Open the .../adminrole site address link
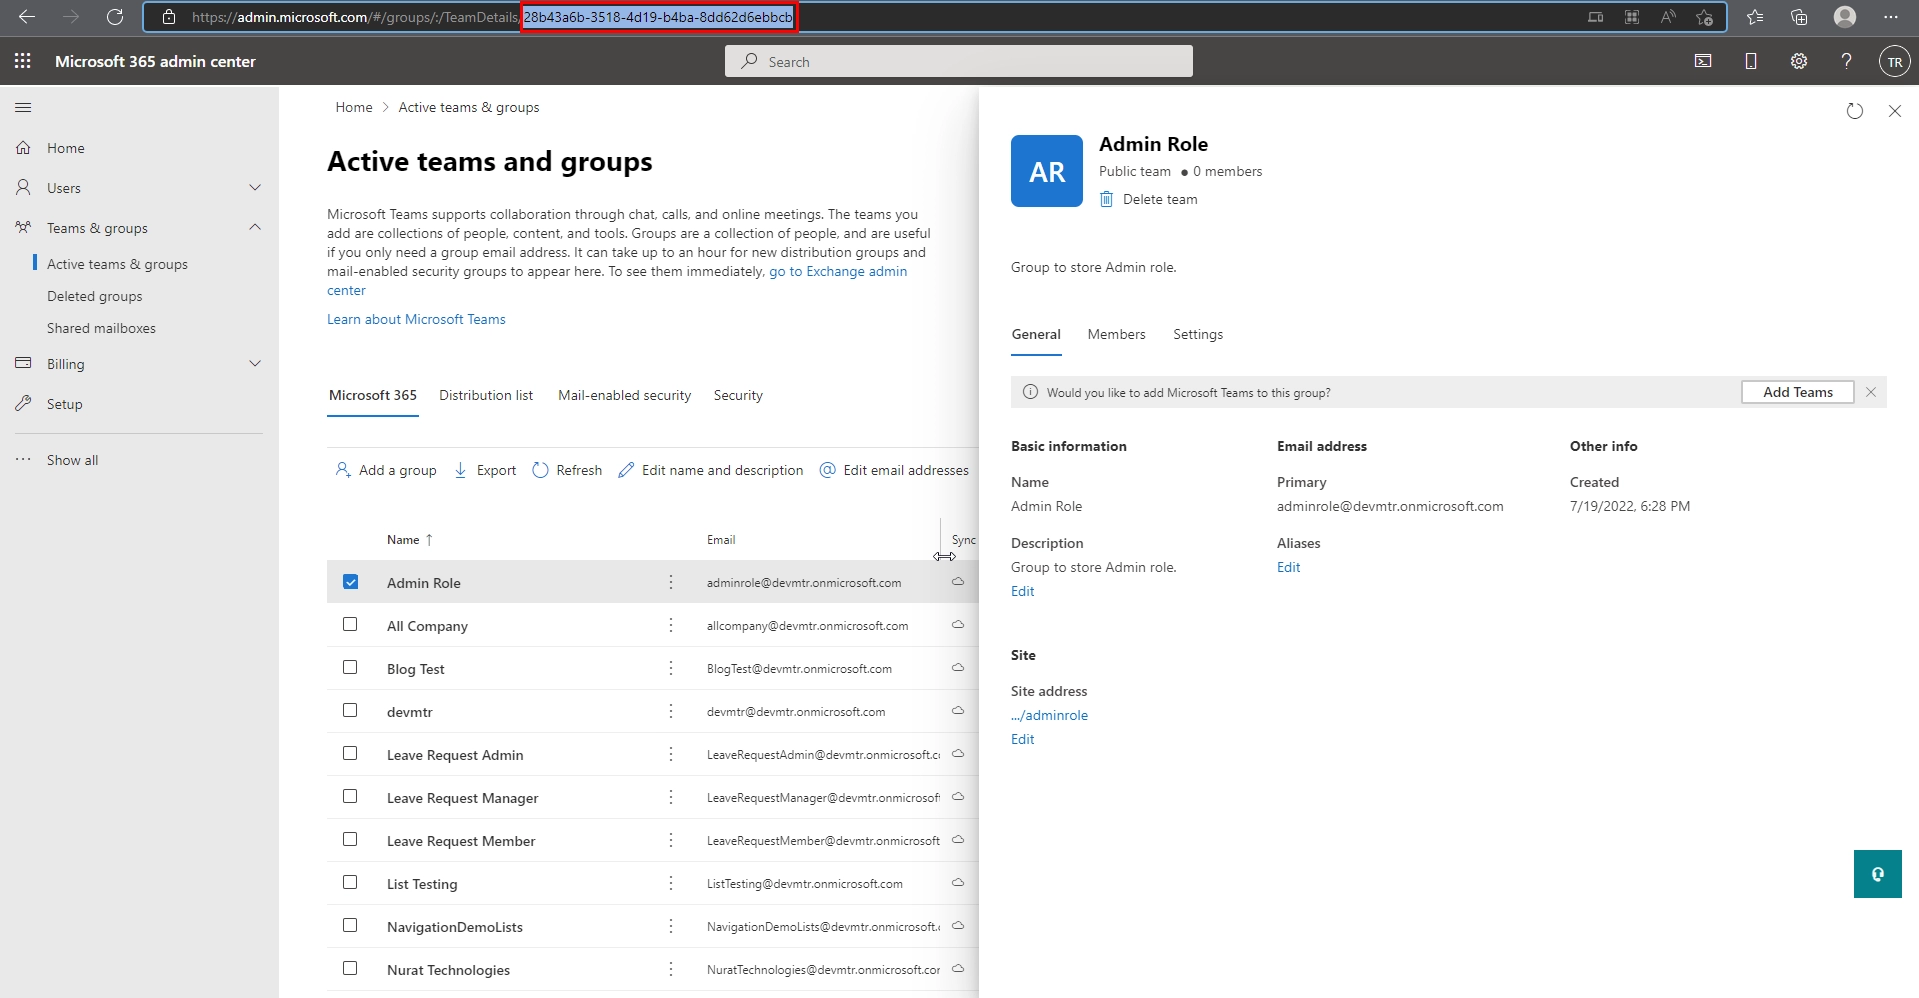The height and width of the screenshot is (998, 1919). [x=1049, y=715]
